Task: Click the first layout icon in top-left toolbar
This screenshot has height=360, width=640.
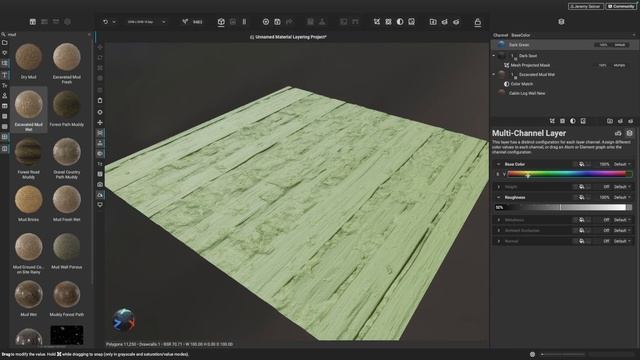Action: 33,22
